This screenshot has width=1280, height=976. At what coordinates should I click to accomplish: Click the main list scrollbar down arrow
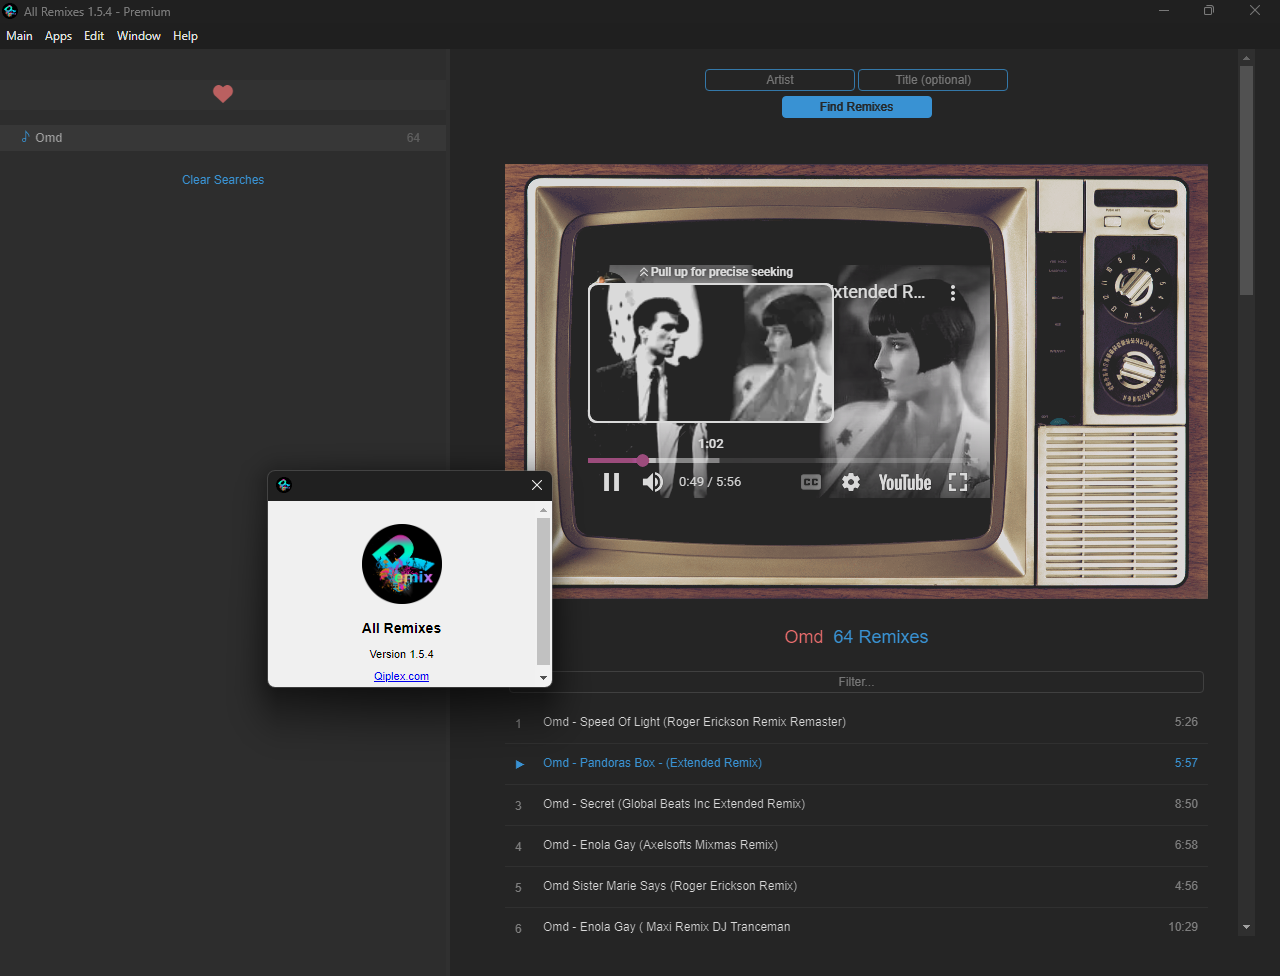1247,928
